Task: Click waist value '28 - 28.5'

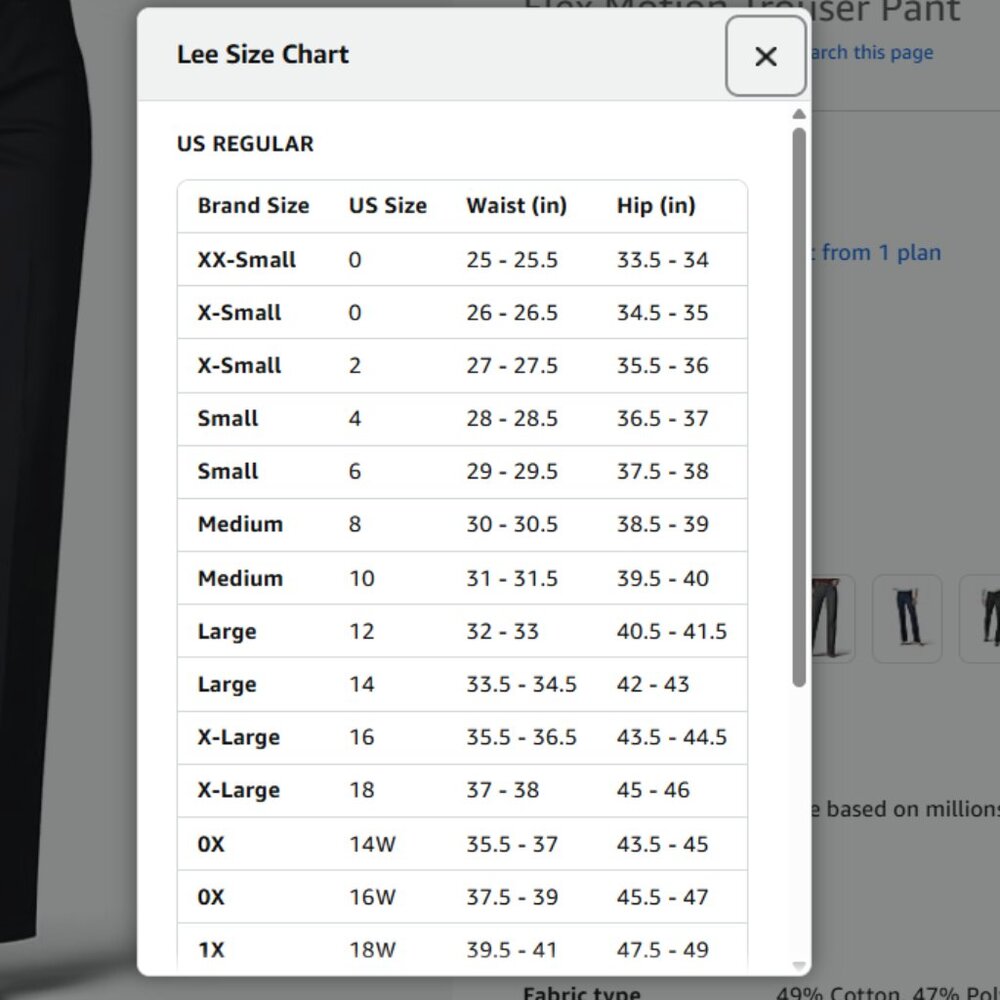Action: (512, 418)
